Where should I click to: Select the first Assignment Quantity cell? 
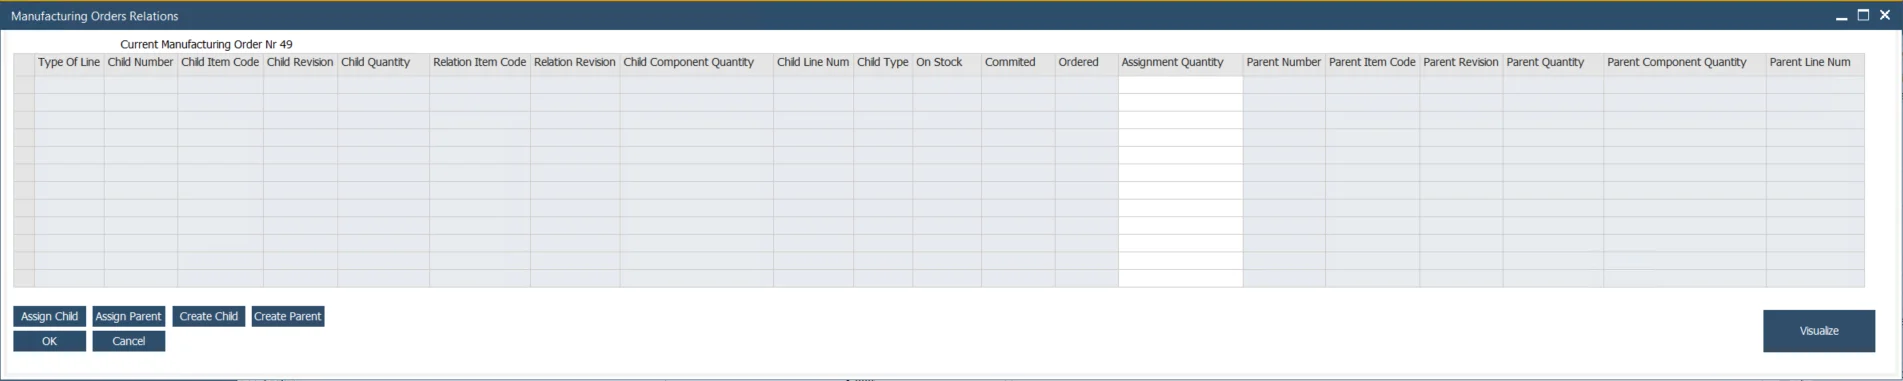pyautogui.click(x=1180, y=85)
